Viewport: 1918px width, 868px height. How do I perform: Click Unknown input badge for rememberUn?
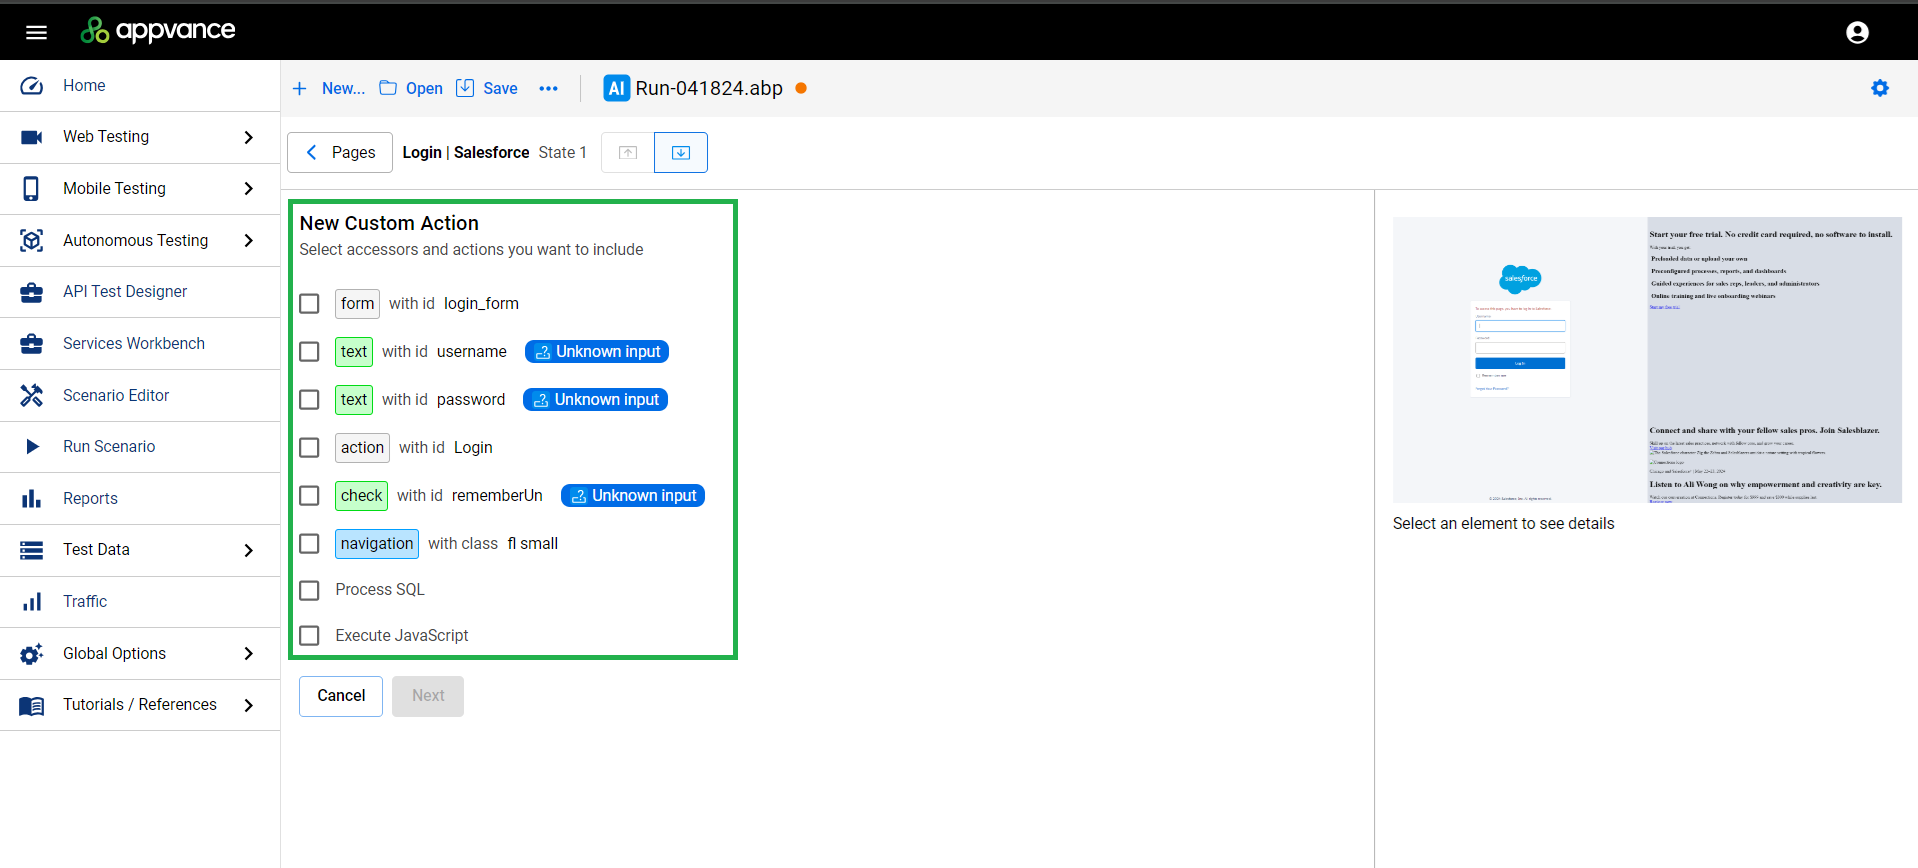633,496
